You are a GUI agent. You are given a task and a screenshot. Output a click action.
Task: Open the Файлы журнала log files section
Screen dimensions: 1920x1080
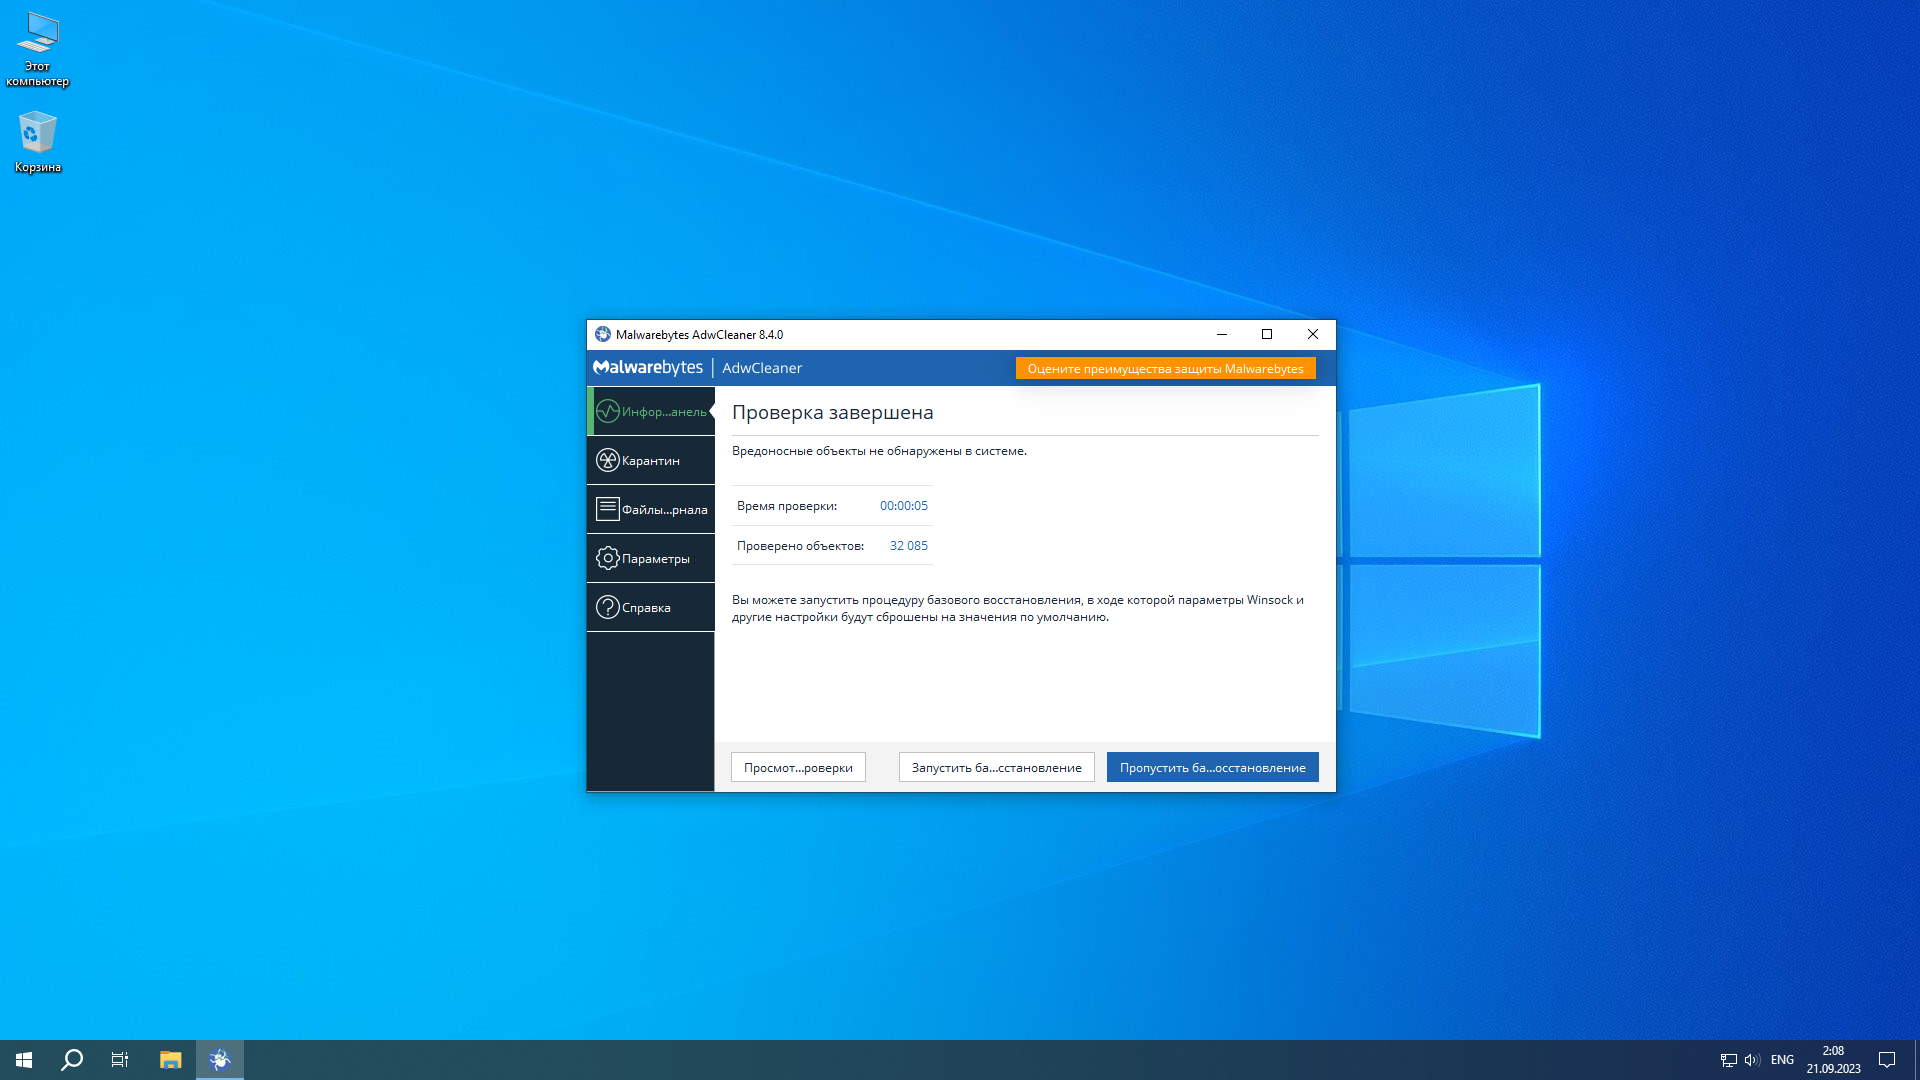click(x=650, y=510)
